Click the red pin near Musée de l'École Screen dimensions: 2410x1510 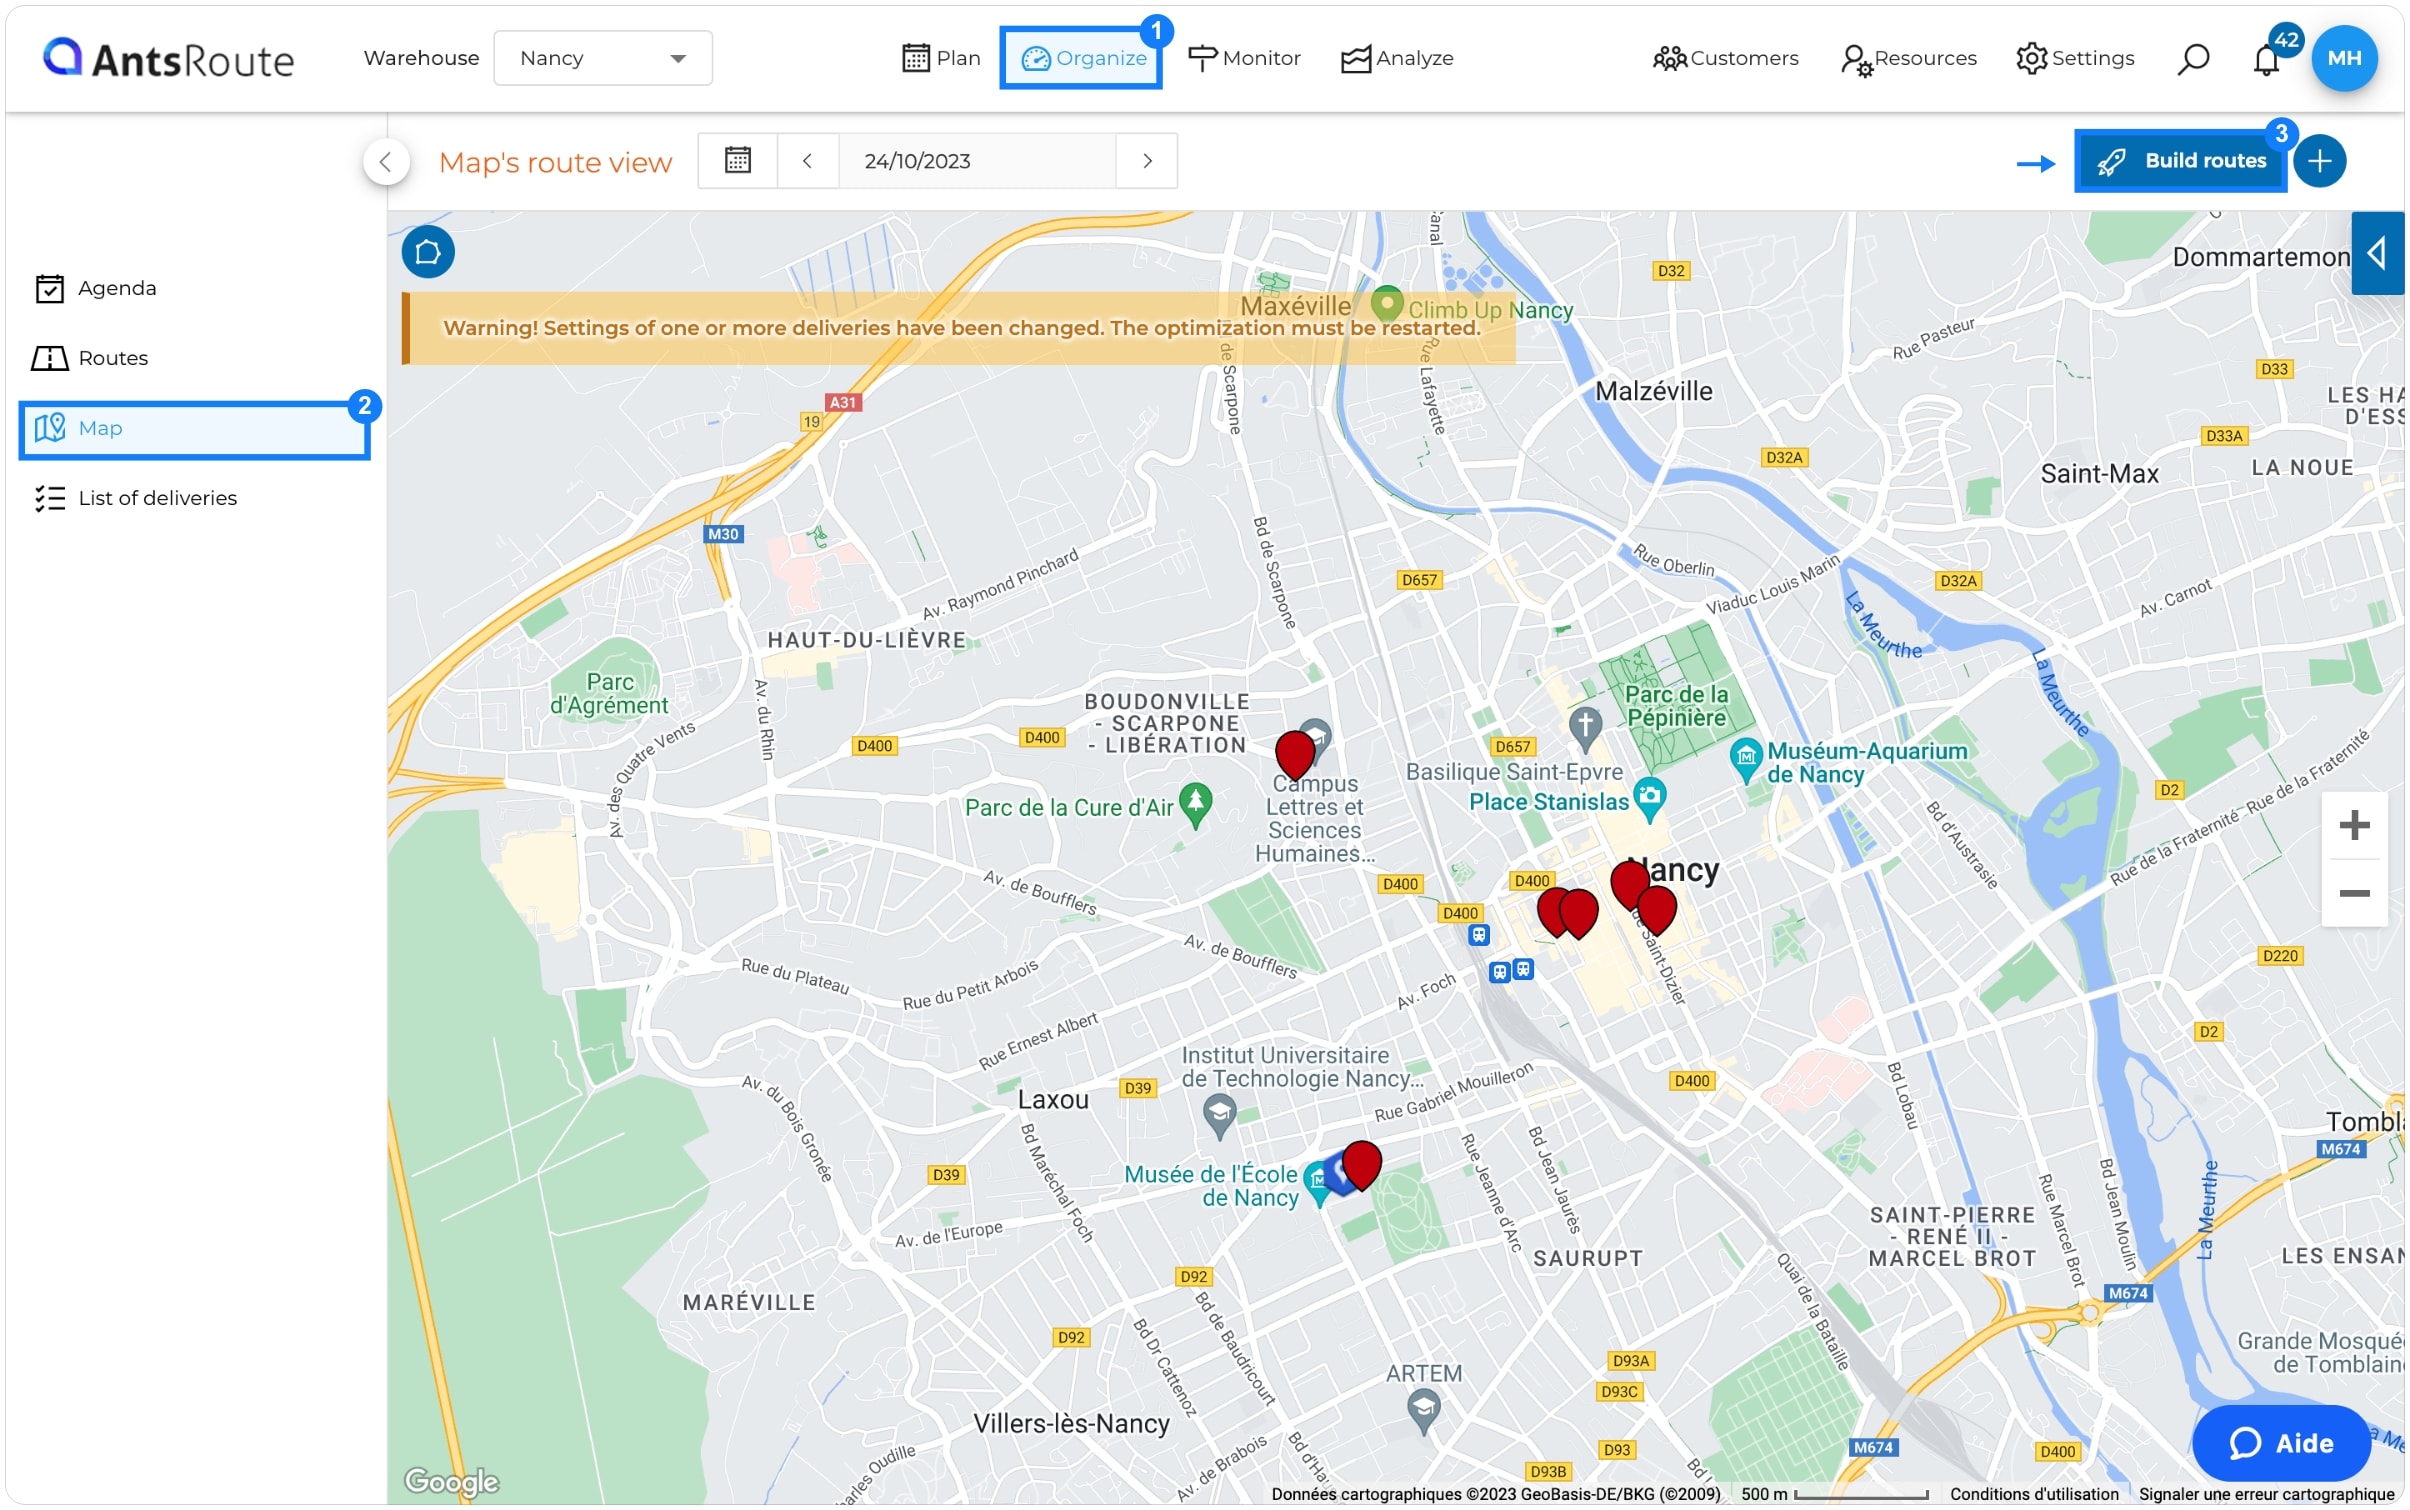coord(1361,1163)
